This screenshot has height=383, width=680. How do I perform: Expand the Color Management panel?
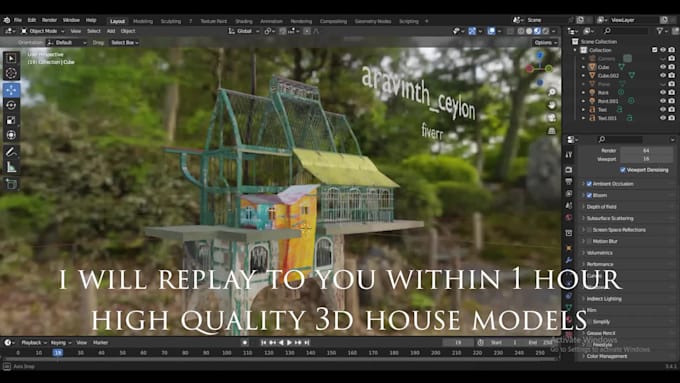(607, 356)
